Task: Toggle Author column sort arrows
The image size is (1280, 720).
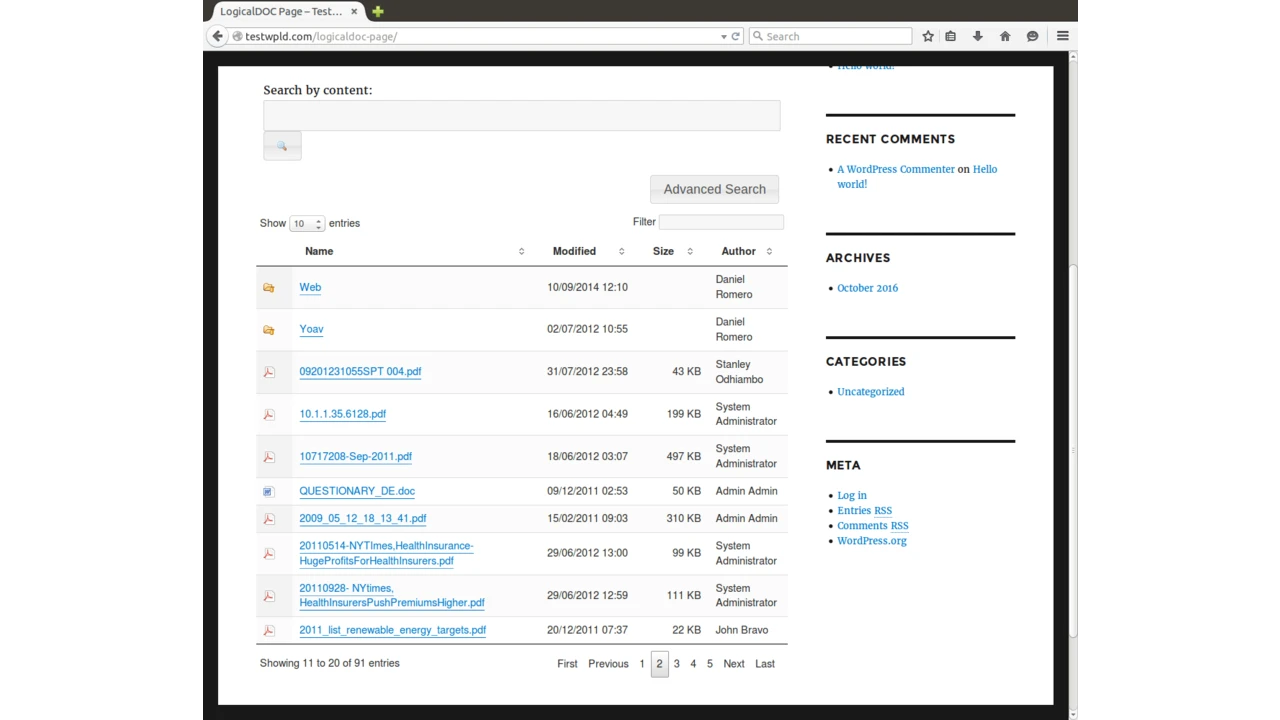Action: pyautogui.click(x=769, y=251)
